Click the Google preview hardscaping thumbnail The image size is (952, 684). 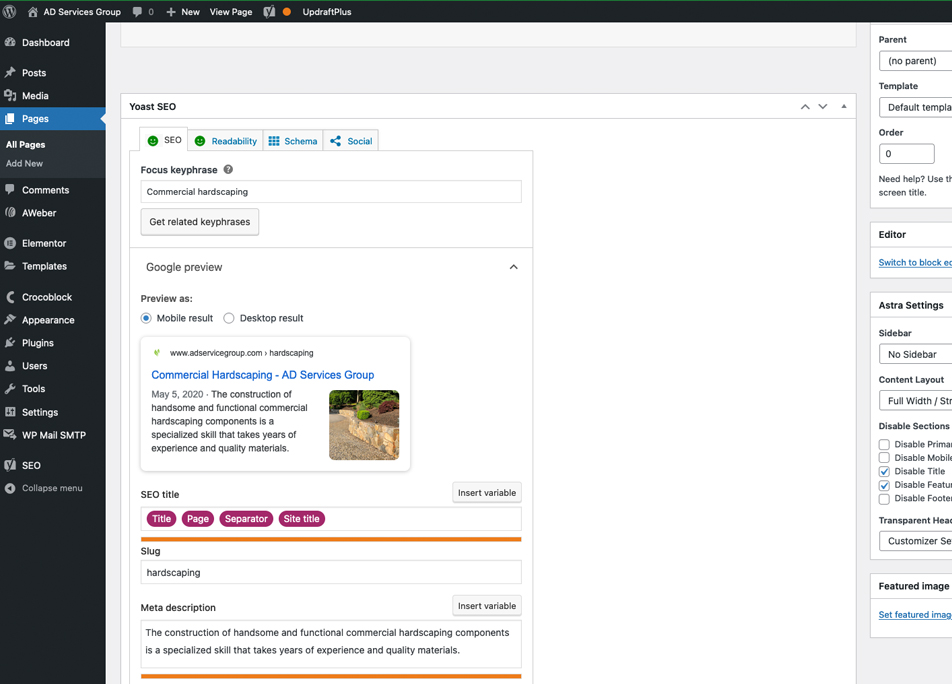[x=364, y=425]
